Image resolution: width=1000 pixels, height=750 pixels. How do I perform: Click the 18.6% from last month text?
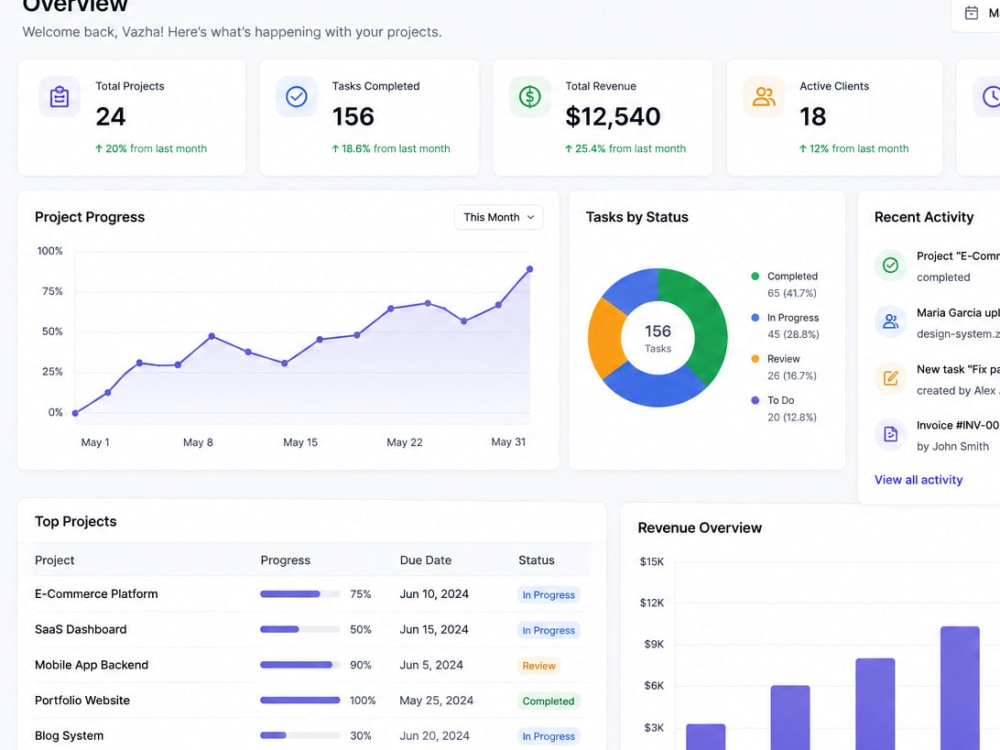pyautogui.click(x=391, y=149)
